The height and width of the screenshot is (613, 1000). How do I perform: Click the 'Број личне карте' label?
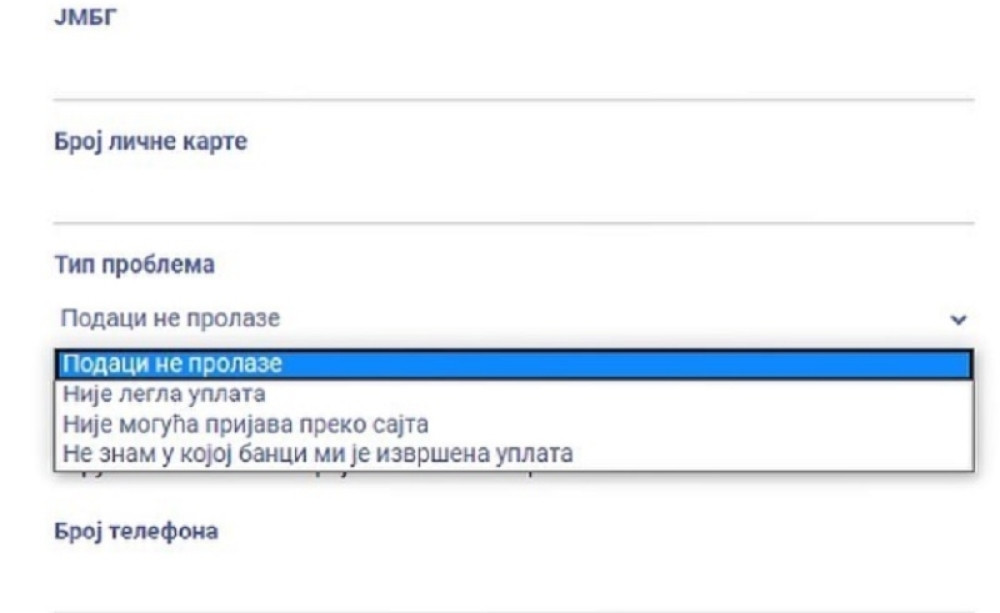[x=150, y=142]
